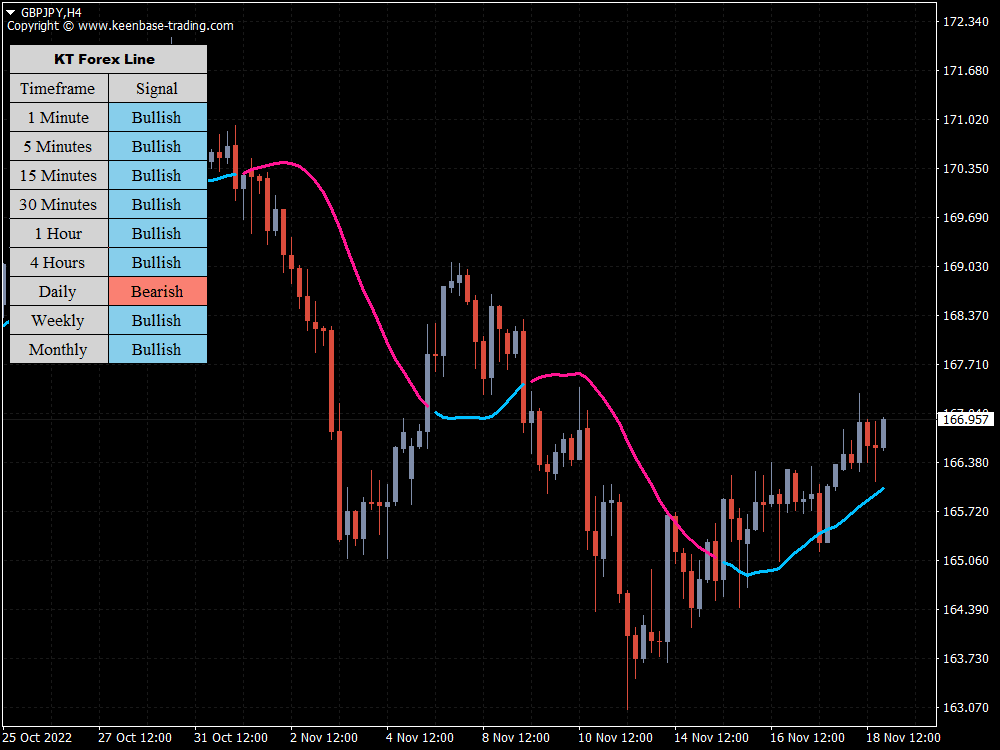The image size is (1000, 750).
Task: Click the KT Forex Line panel header
Action: (108, 59)
